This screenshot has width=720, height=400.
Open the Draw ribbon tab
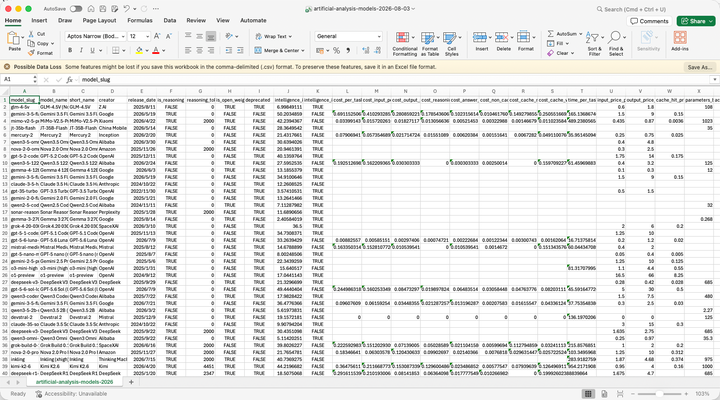point(65,20)
